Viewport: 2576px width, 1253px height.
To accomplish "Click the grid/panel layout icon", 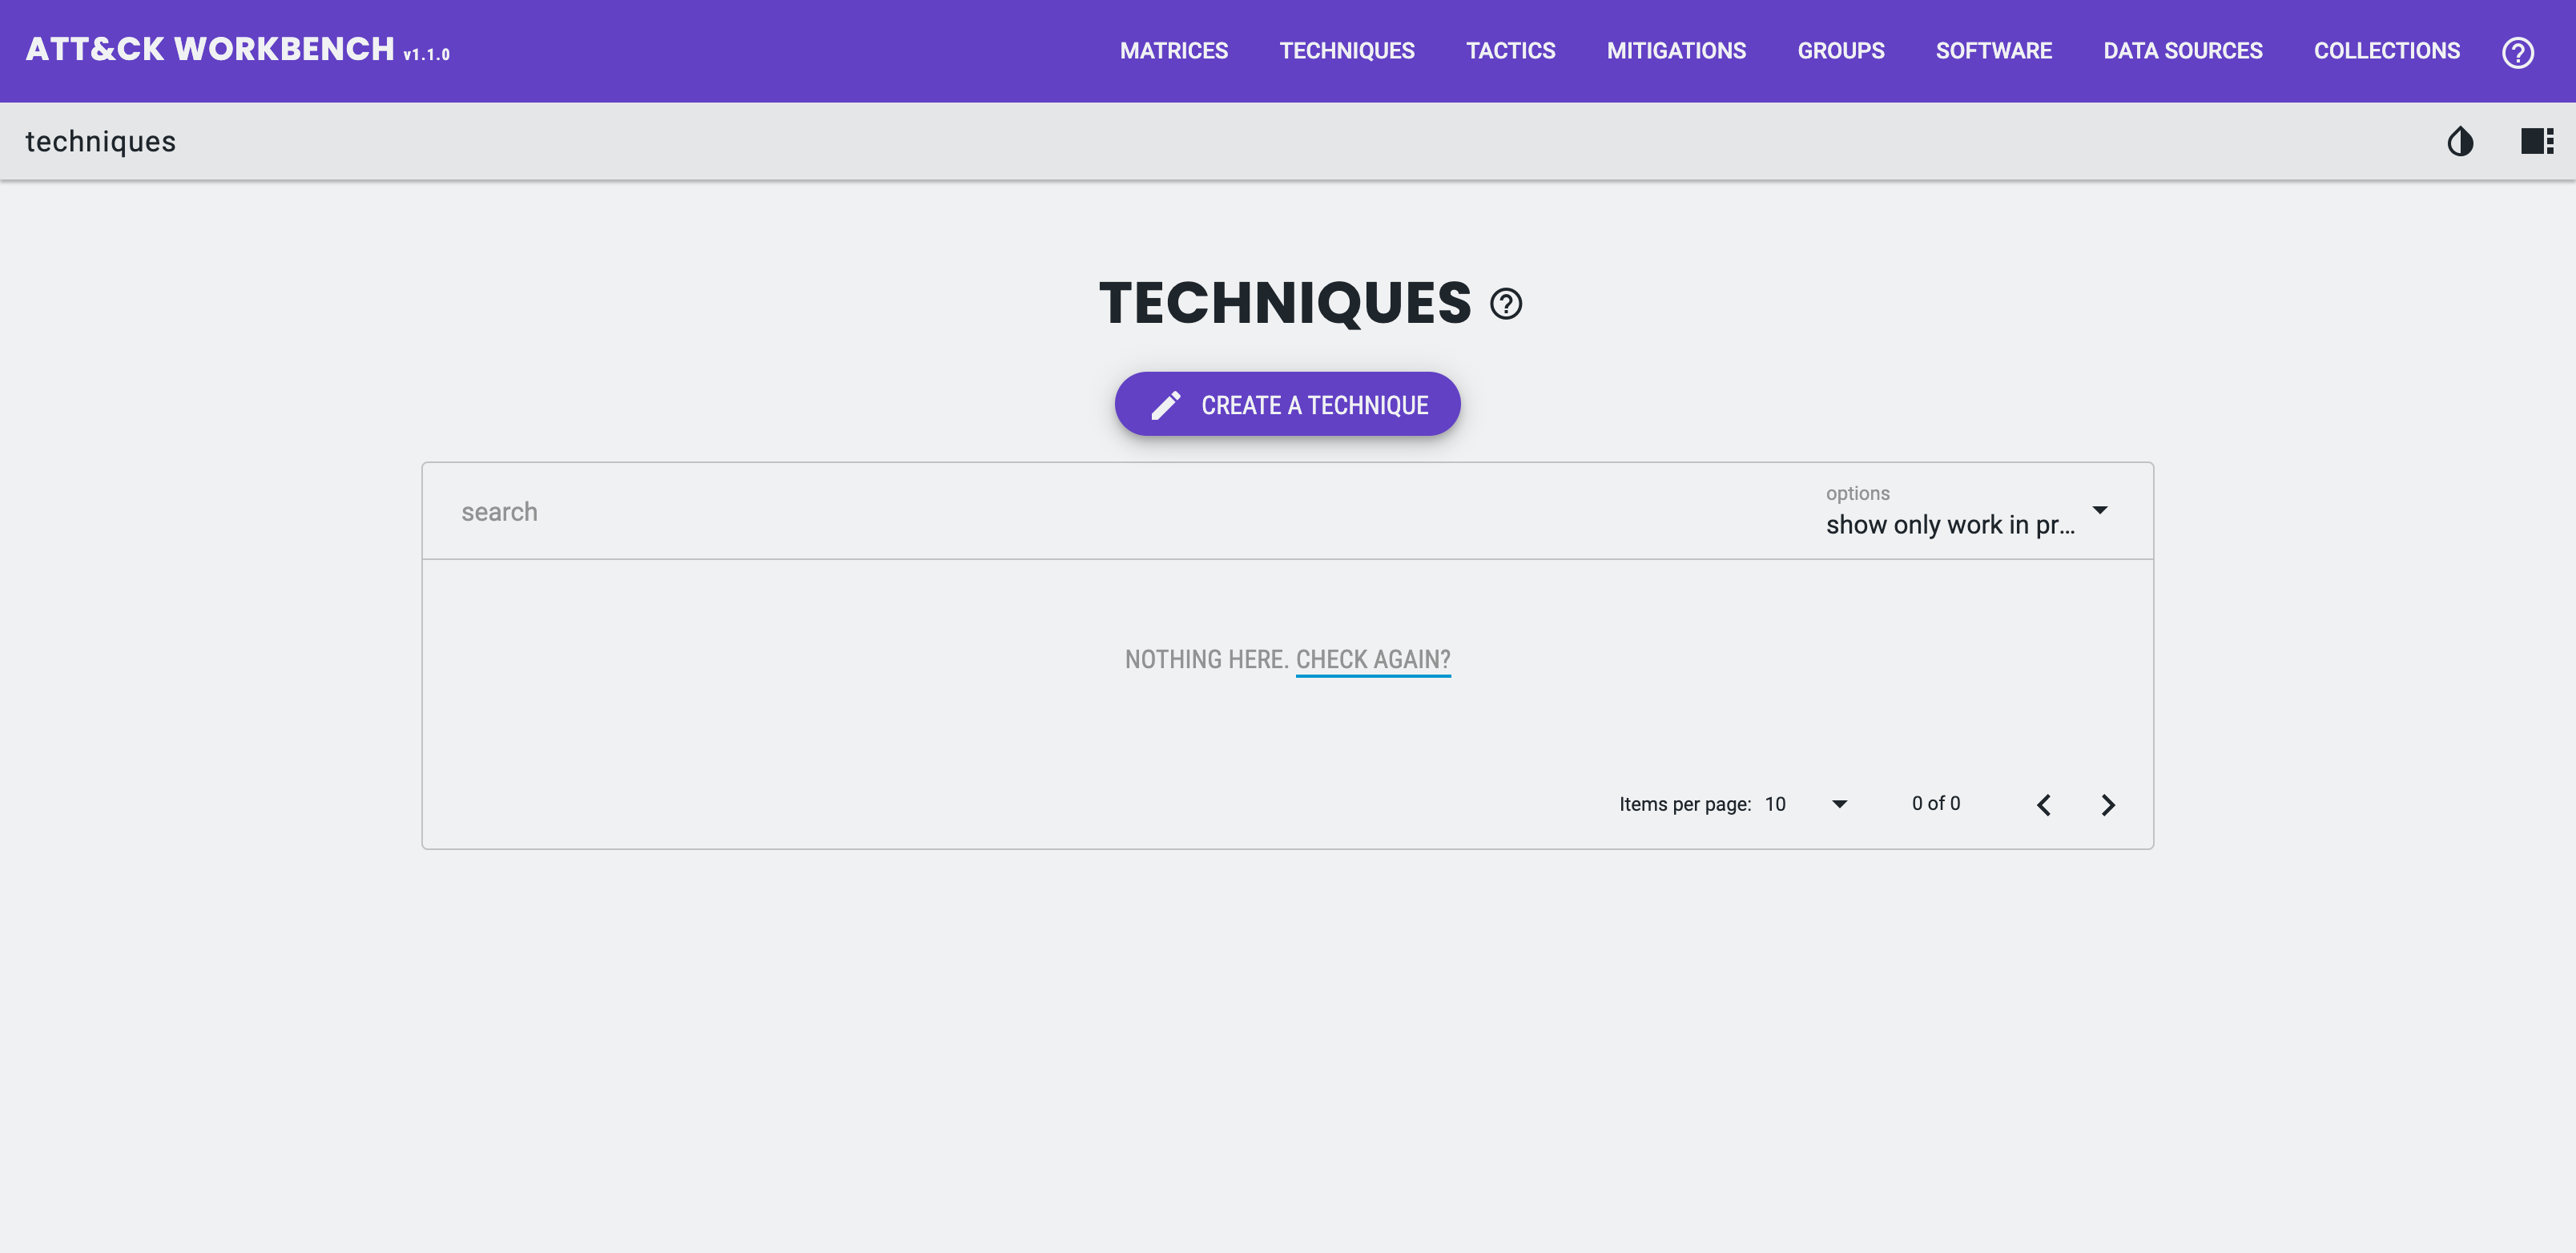I will (2537, 139).
